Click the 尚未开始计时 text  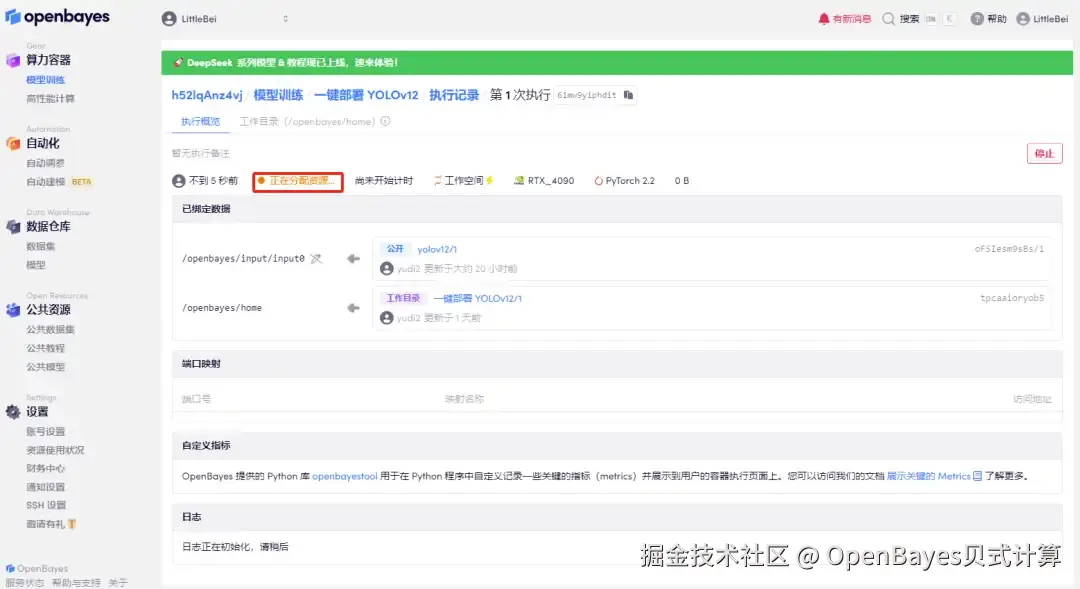tap(384, 180)
